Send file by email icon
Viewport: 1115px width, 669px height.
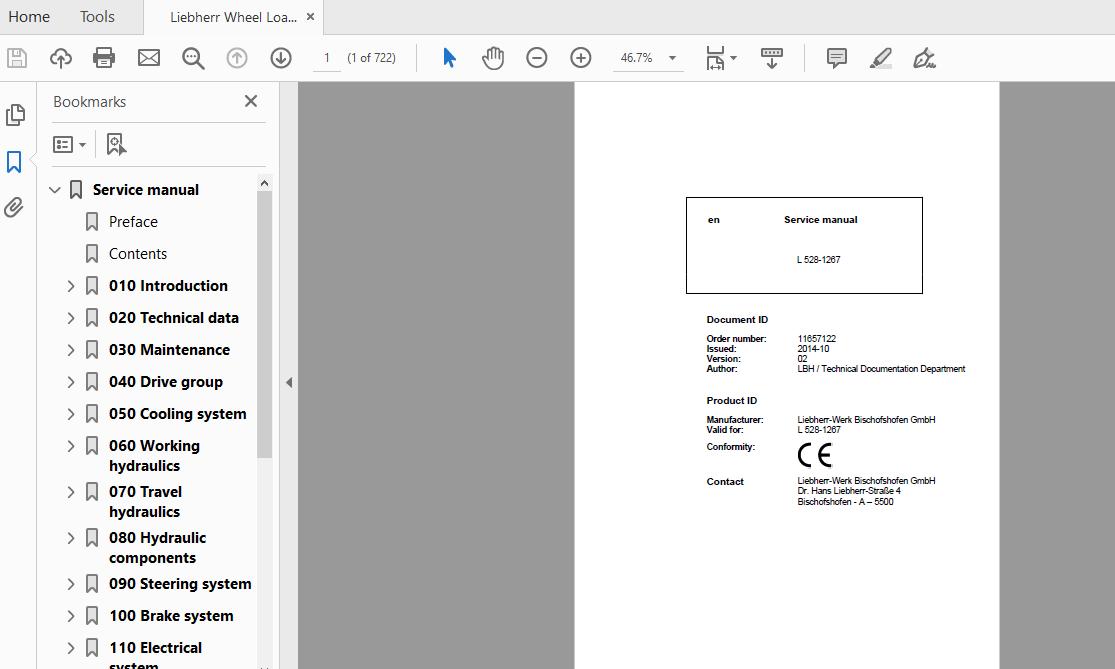pos(149,58)
